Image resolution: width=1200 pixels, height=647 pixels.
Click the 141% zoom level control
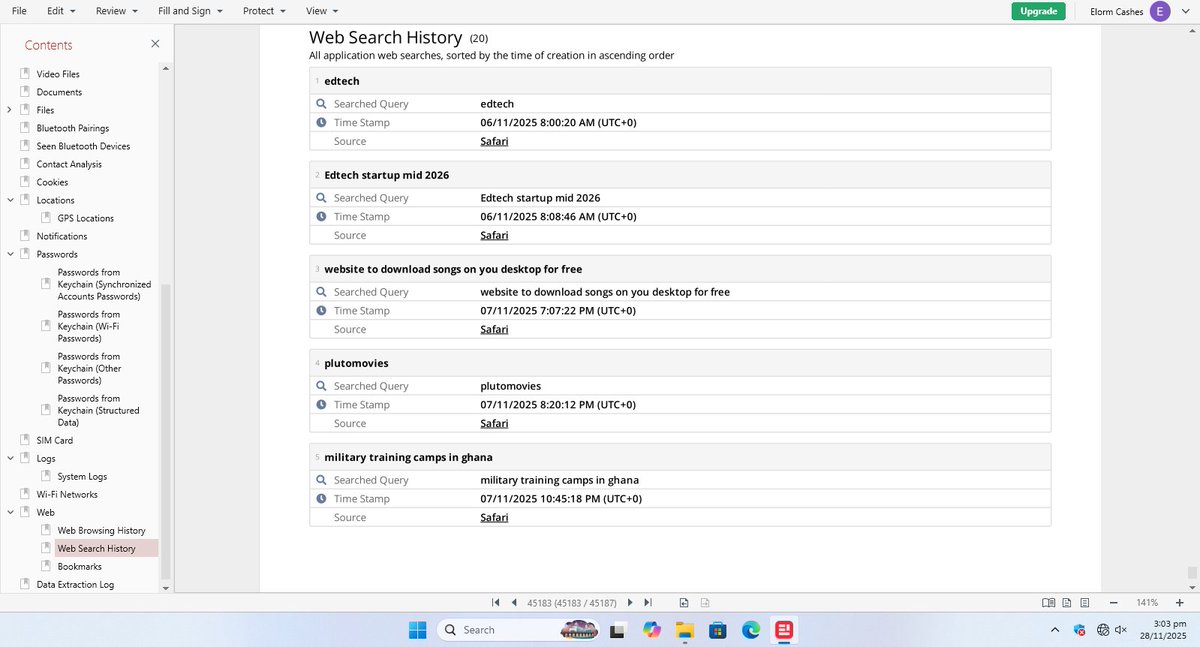[x=1146, y=602]
